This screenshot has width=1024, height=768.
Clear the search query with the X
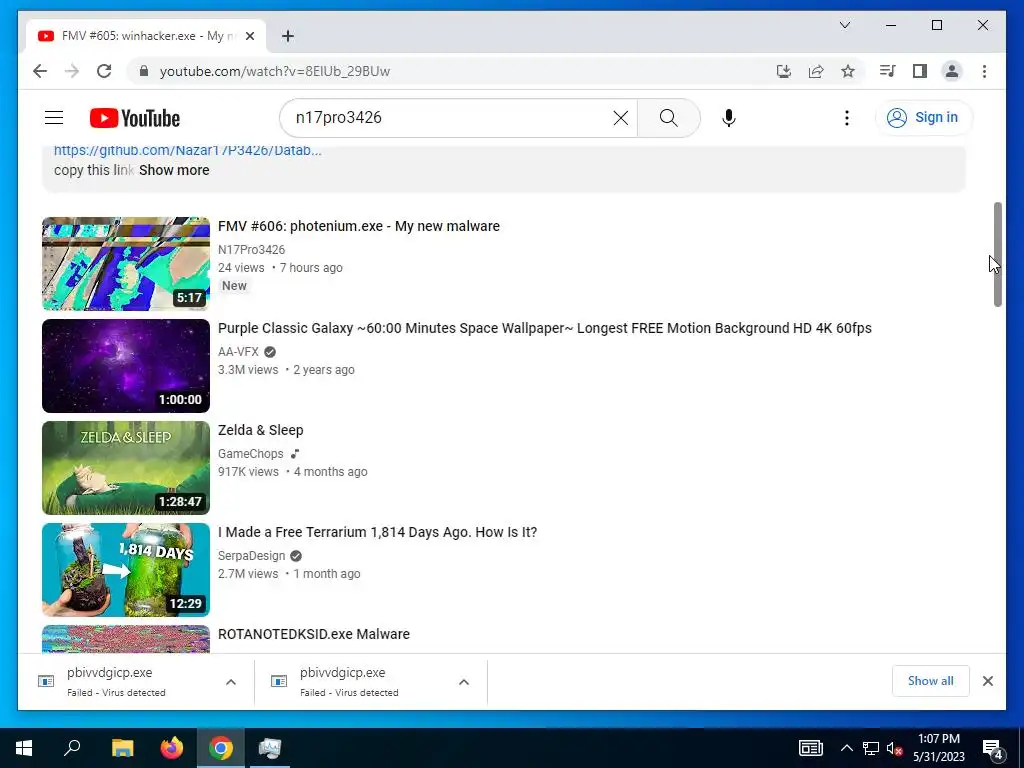(x=620, y=118)
